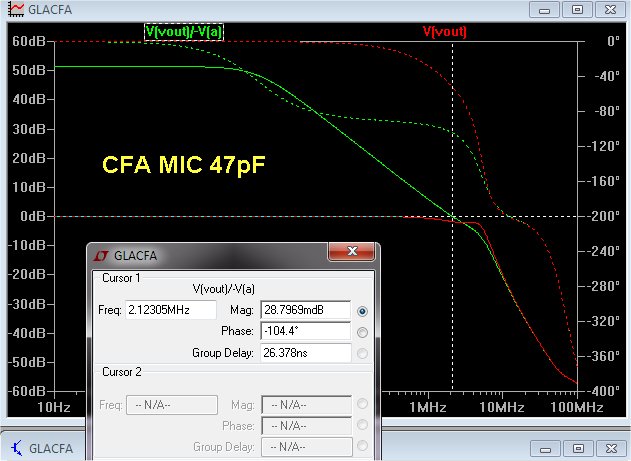
Task: Close the bottom GLACFA schematic window
Action: [x=611, y=448]
